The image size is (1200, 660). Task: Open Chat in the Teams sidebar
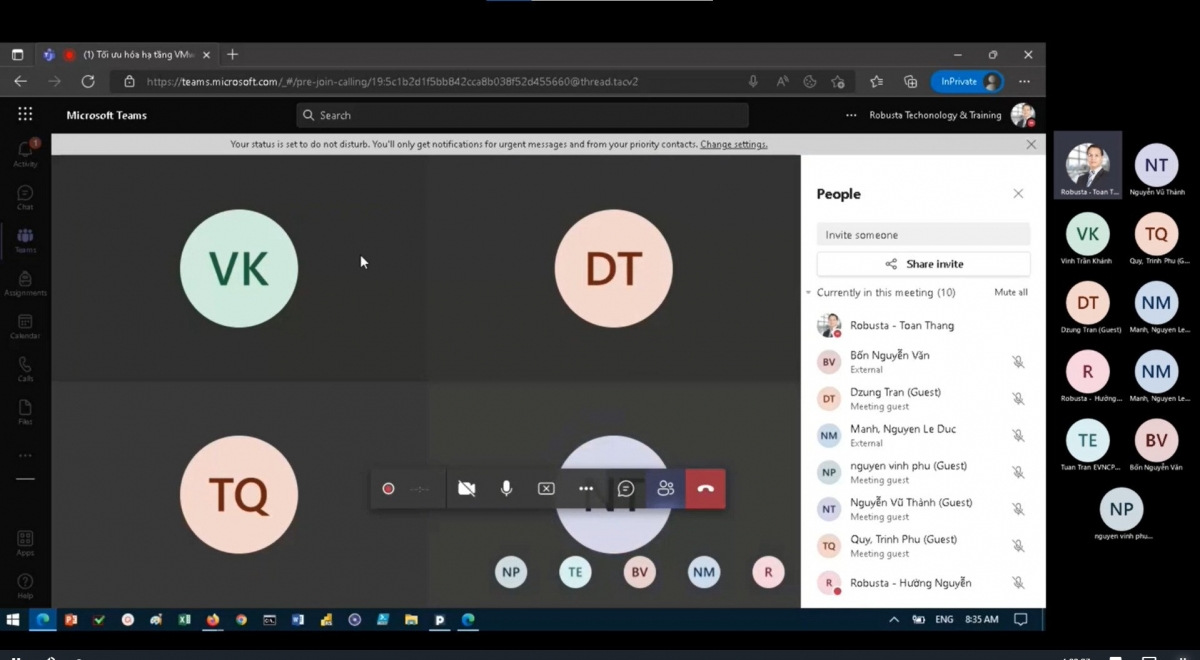click(x=25, y=197)
